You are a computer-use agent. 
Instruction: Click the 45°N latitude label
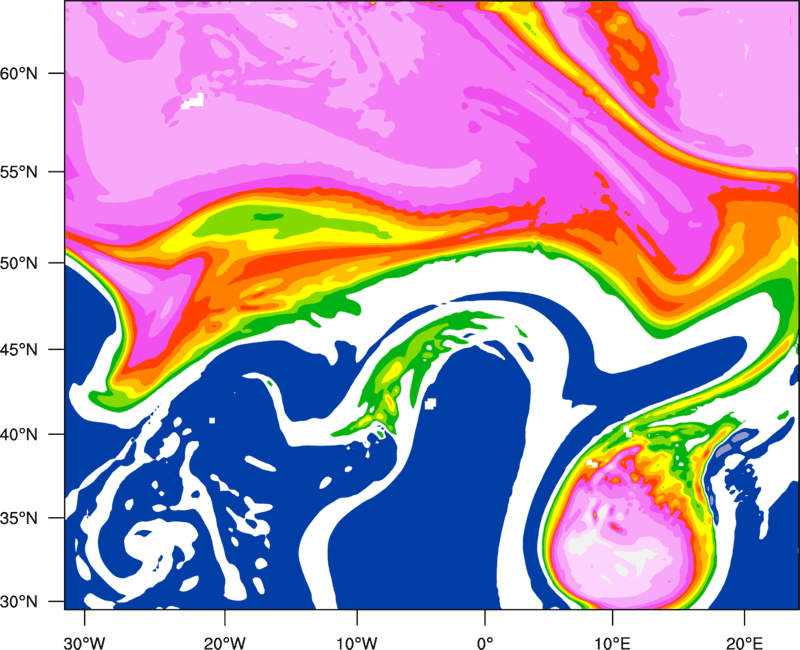point(19,349)
